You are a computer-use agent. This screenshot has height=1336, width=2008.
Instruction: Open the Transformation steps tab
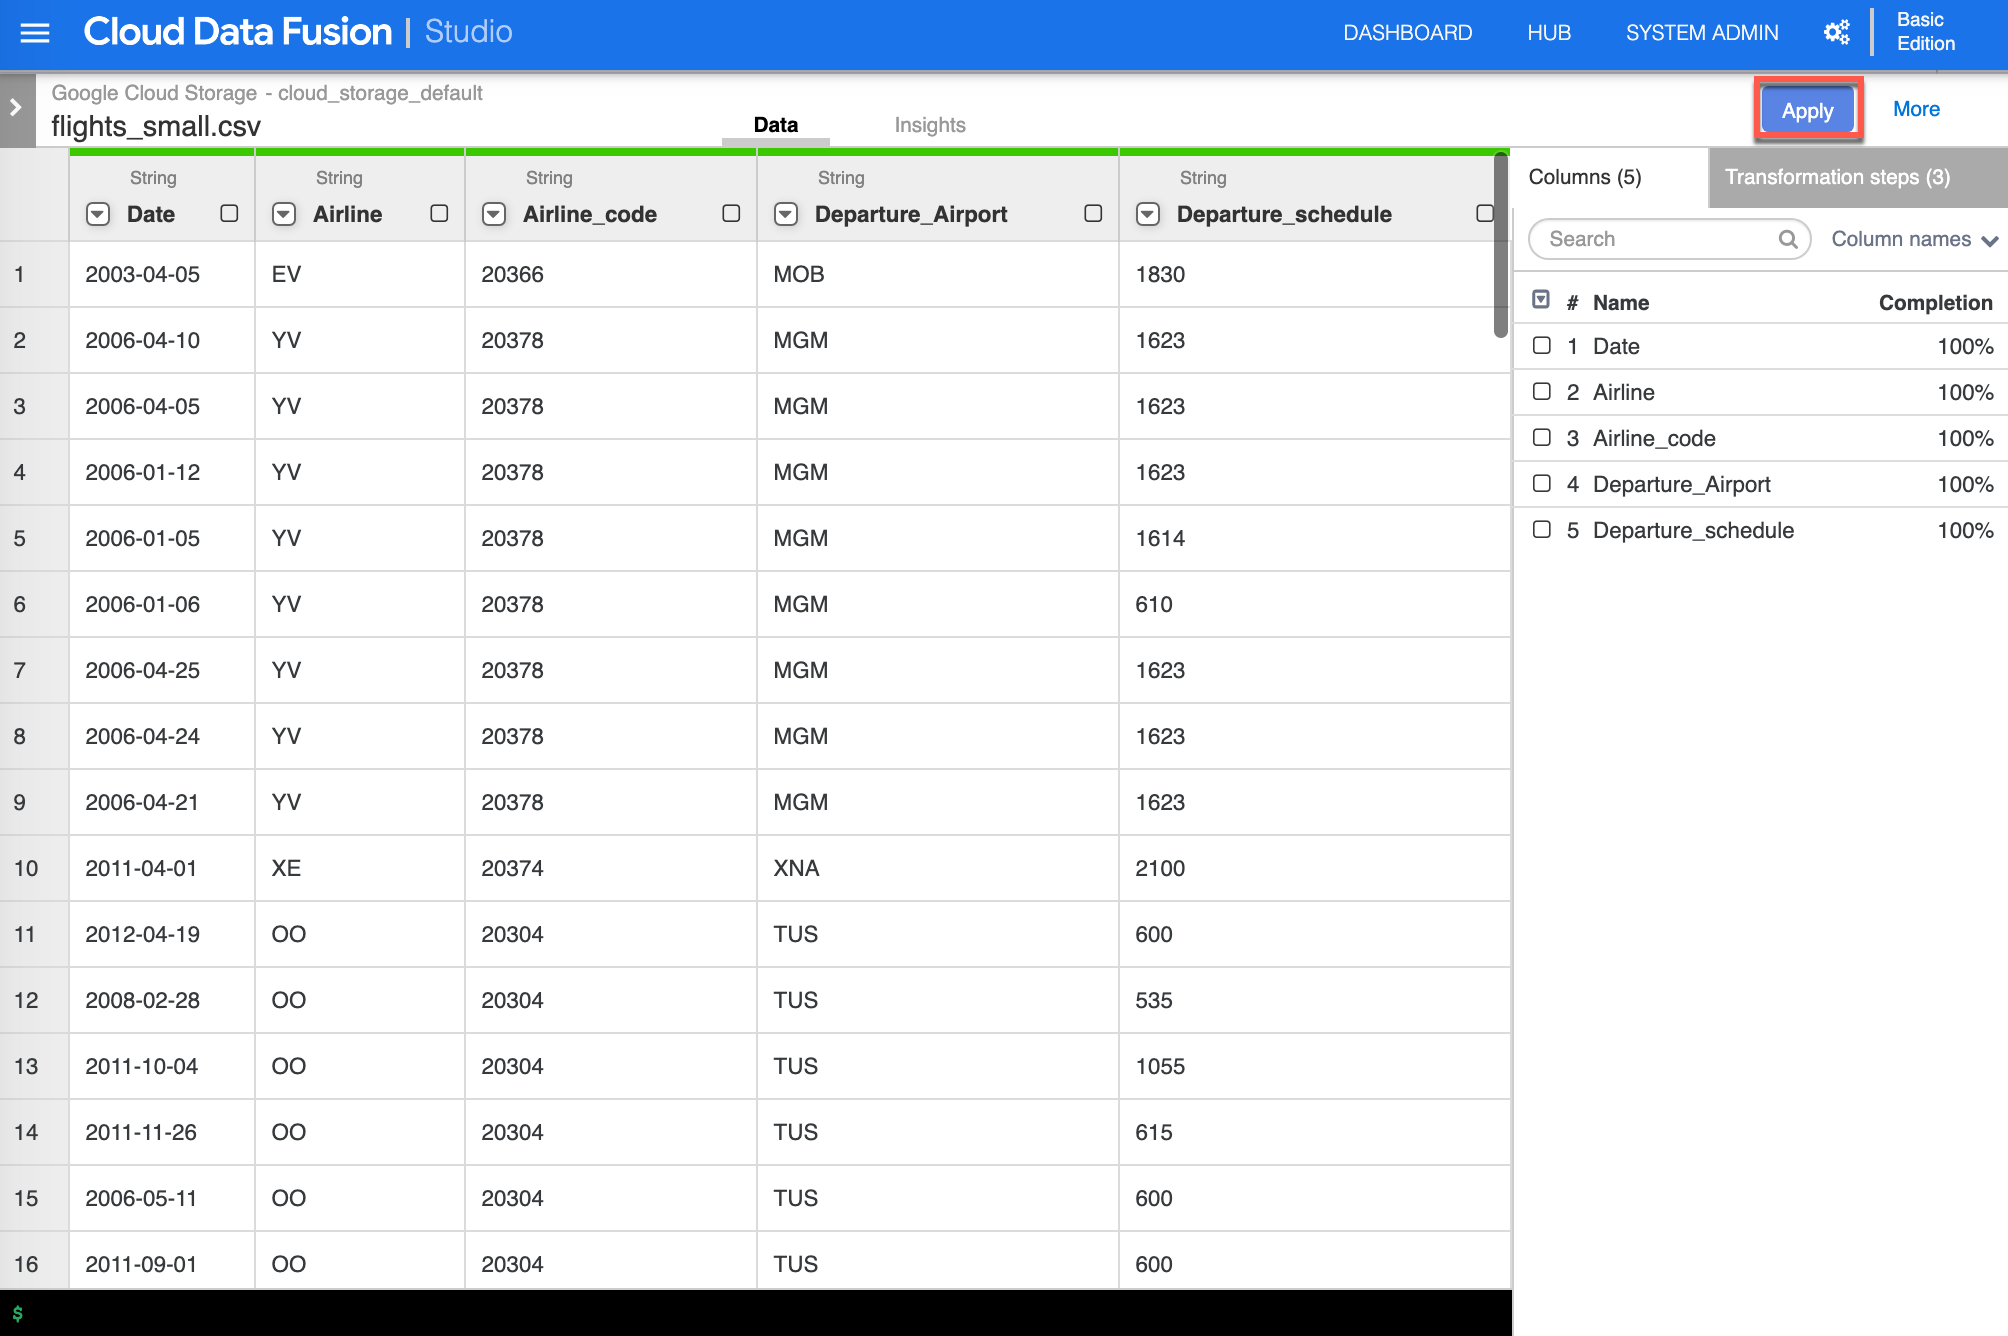(1836, 177)
